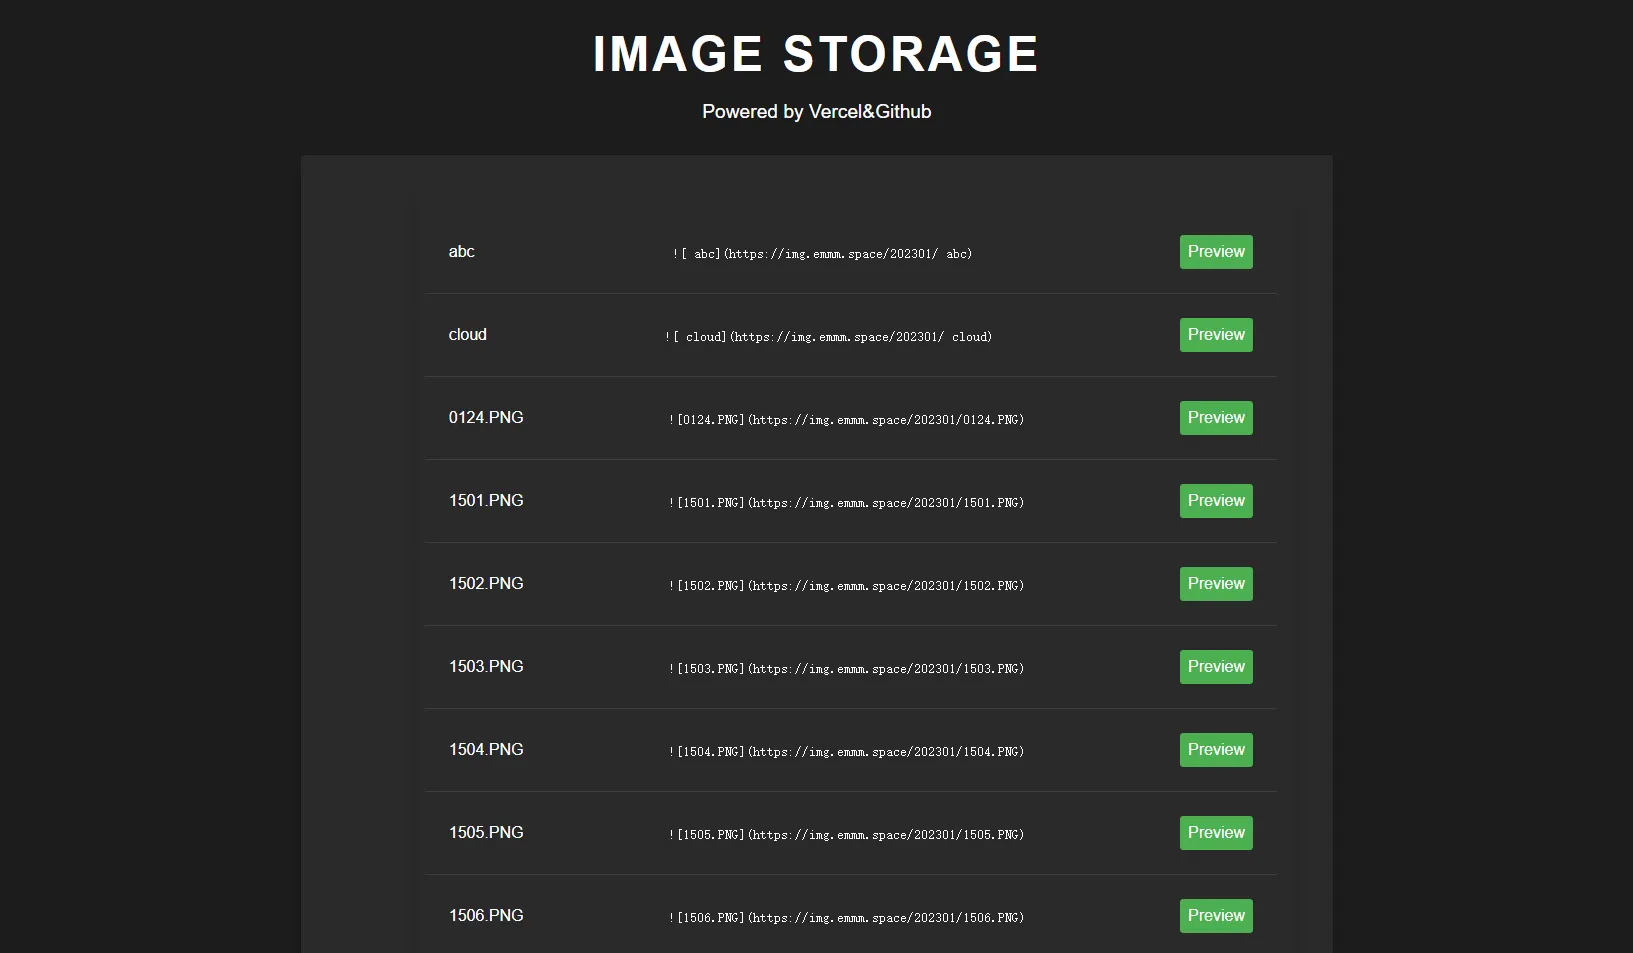Click the 1505.PNG markdown link text
This screenshot has height=953, width=1633.
[846, 835]
